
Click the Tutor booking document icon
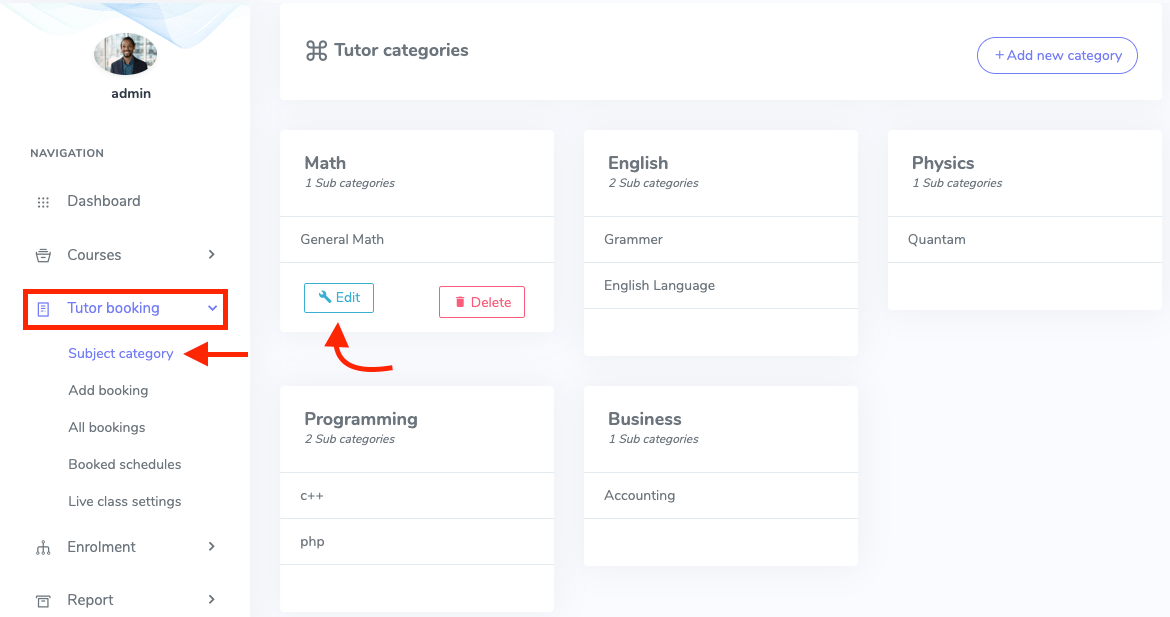[x=43, y=309]
